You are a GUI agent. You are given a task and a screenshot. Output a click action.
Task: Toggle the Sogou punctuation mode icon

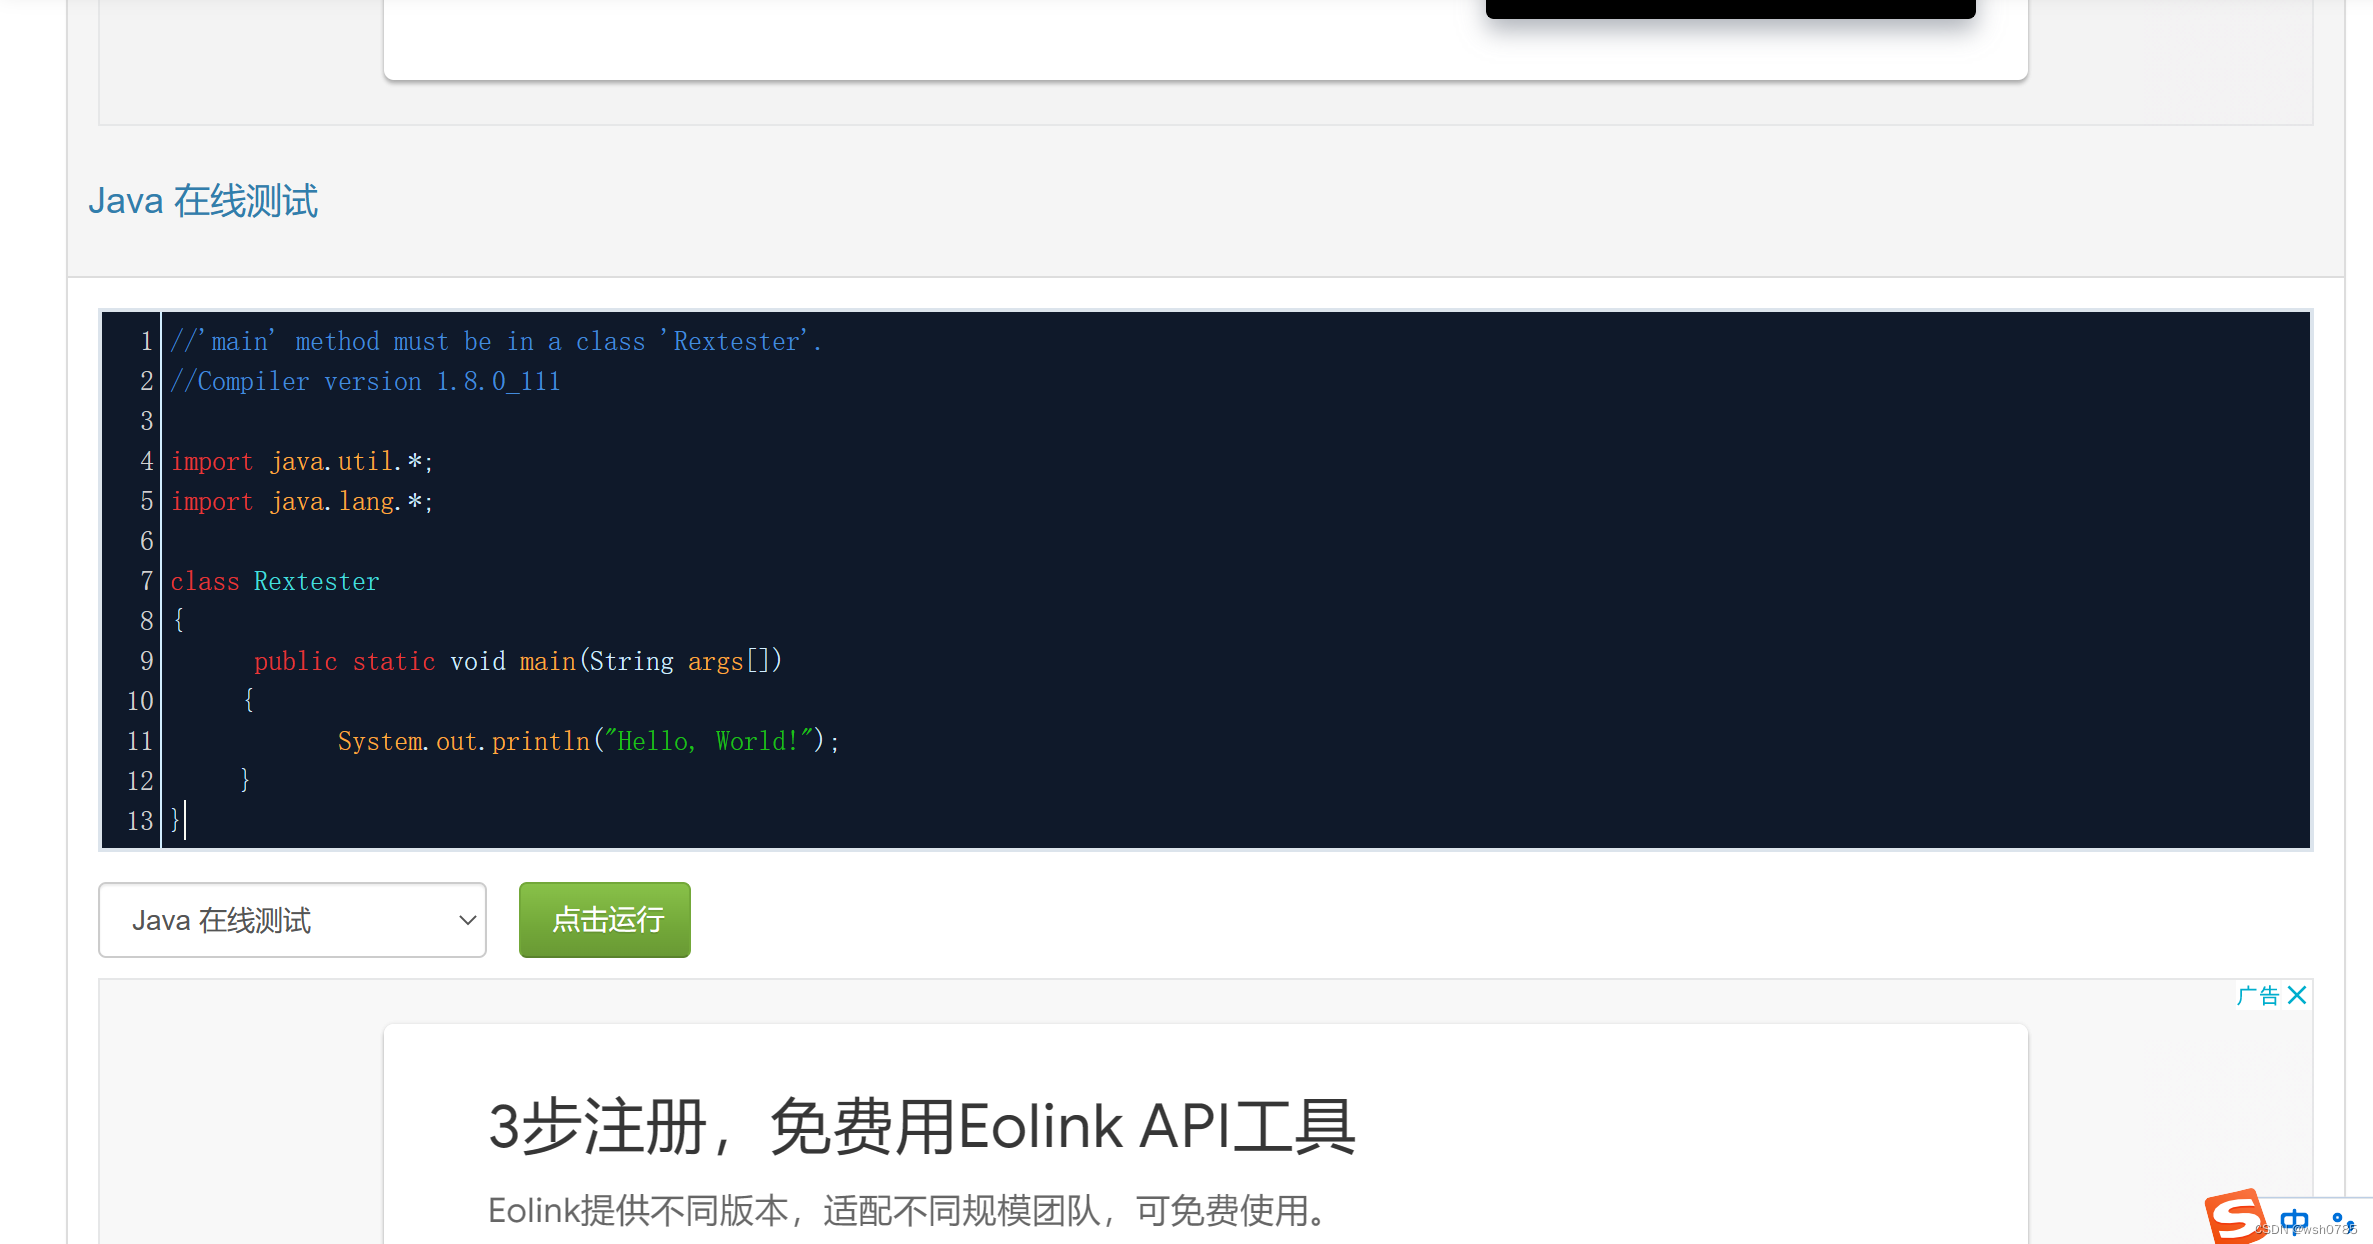[2342, 1222]
